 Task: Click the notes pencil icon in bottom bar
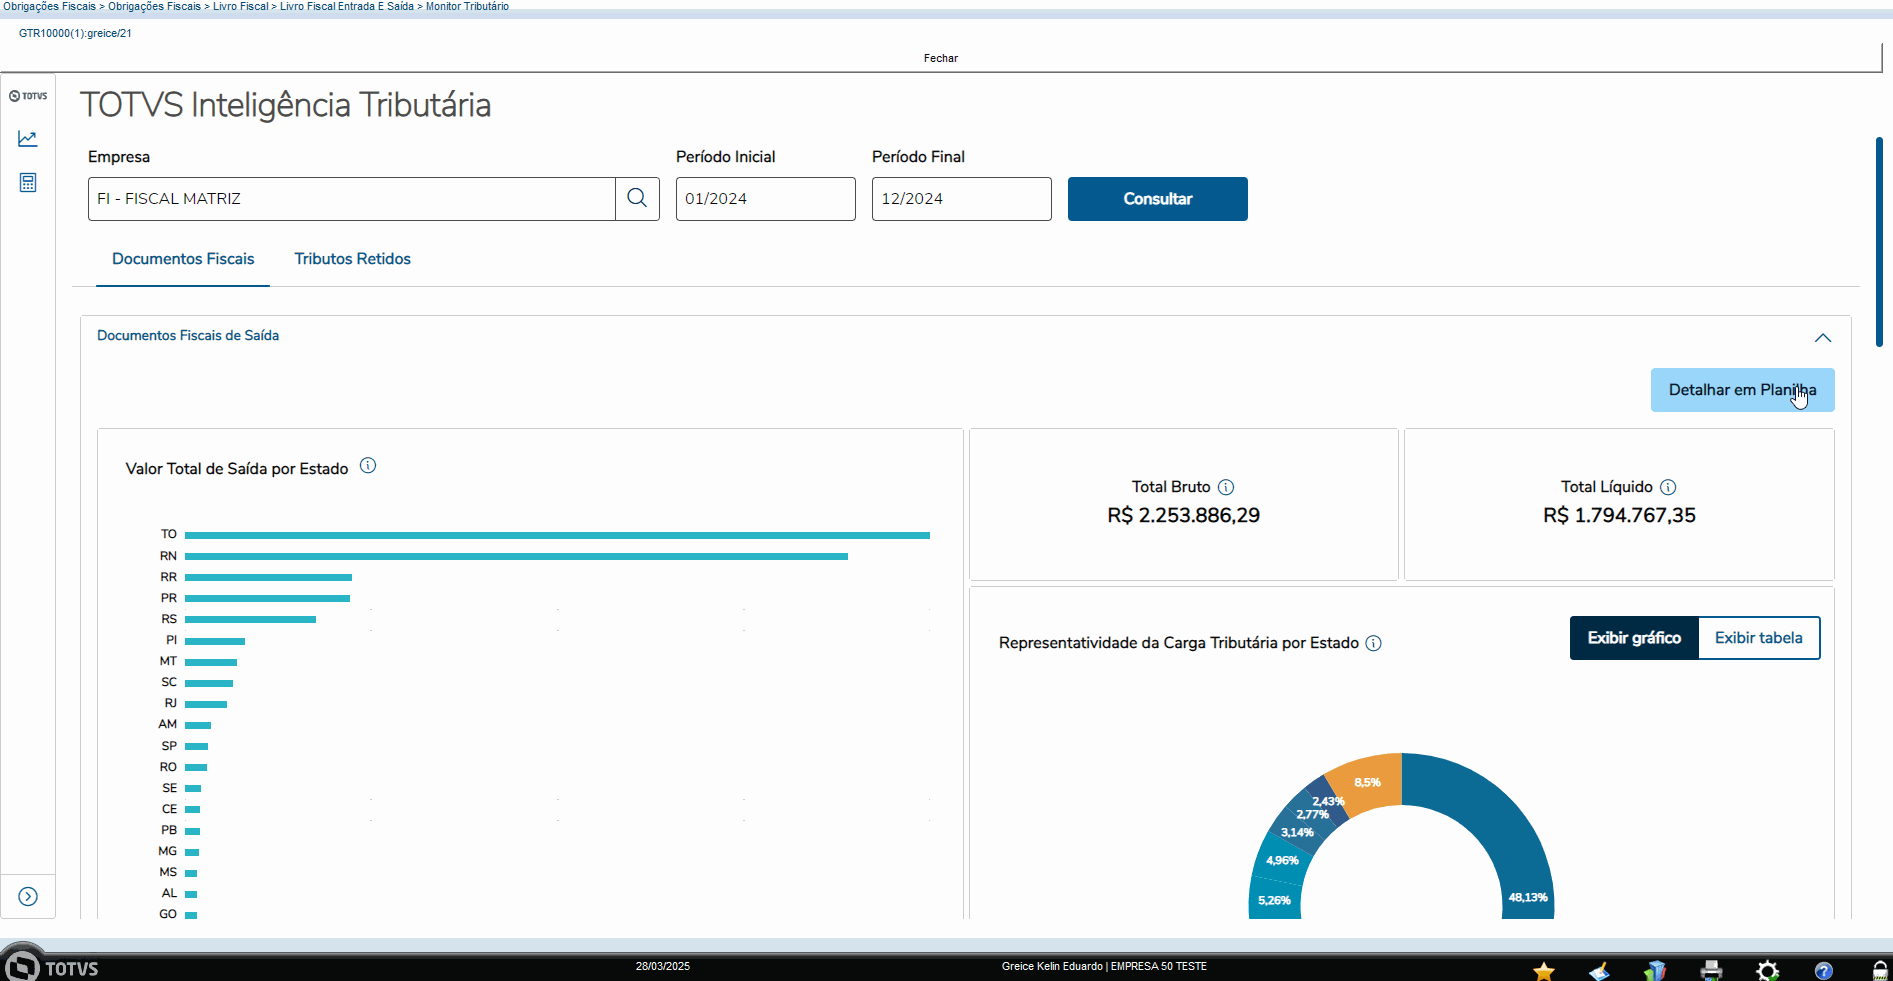tap(1599, 970)
